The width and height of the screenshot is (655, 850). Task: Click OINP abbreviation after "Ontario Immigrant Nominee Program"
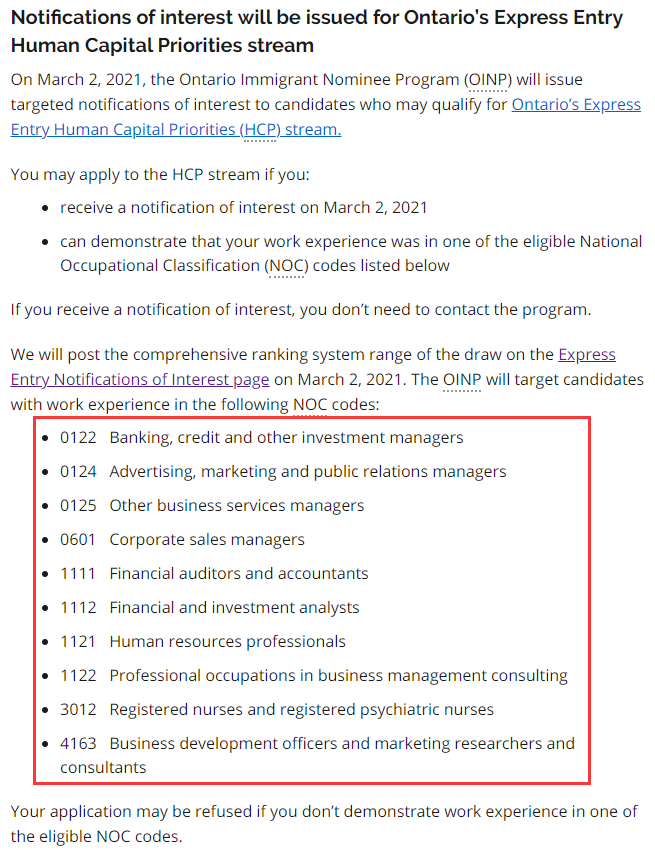[x=488, y=79]
